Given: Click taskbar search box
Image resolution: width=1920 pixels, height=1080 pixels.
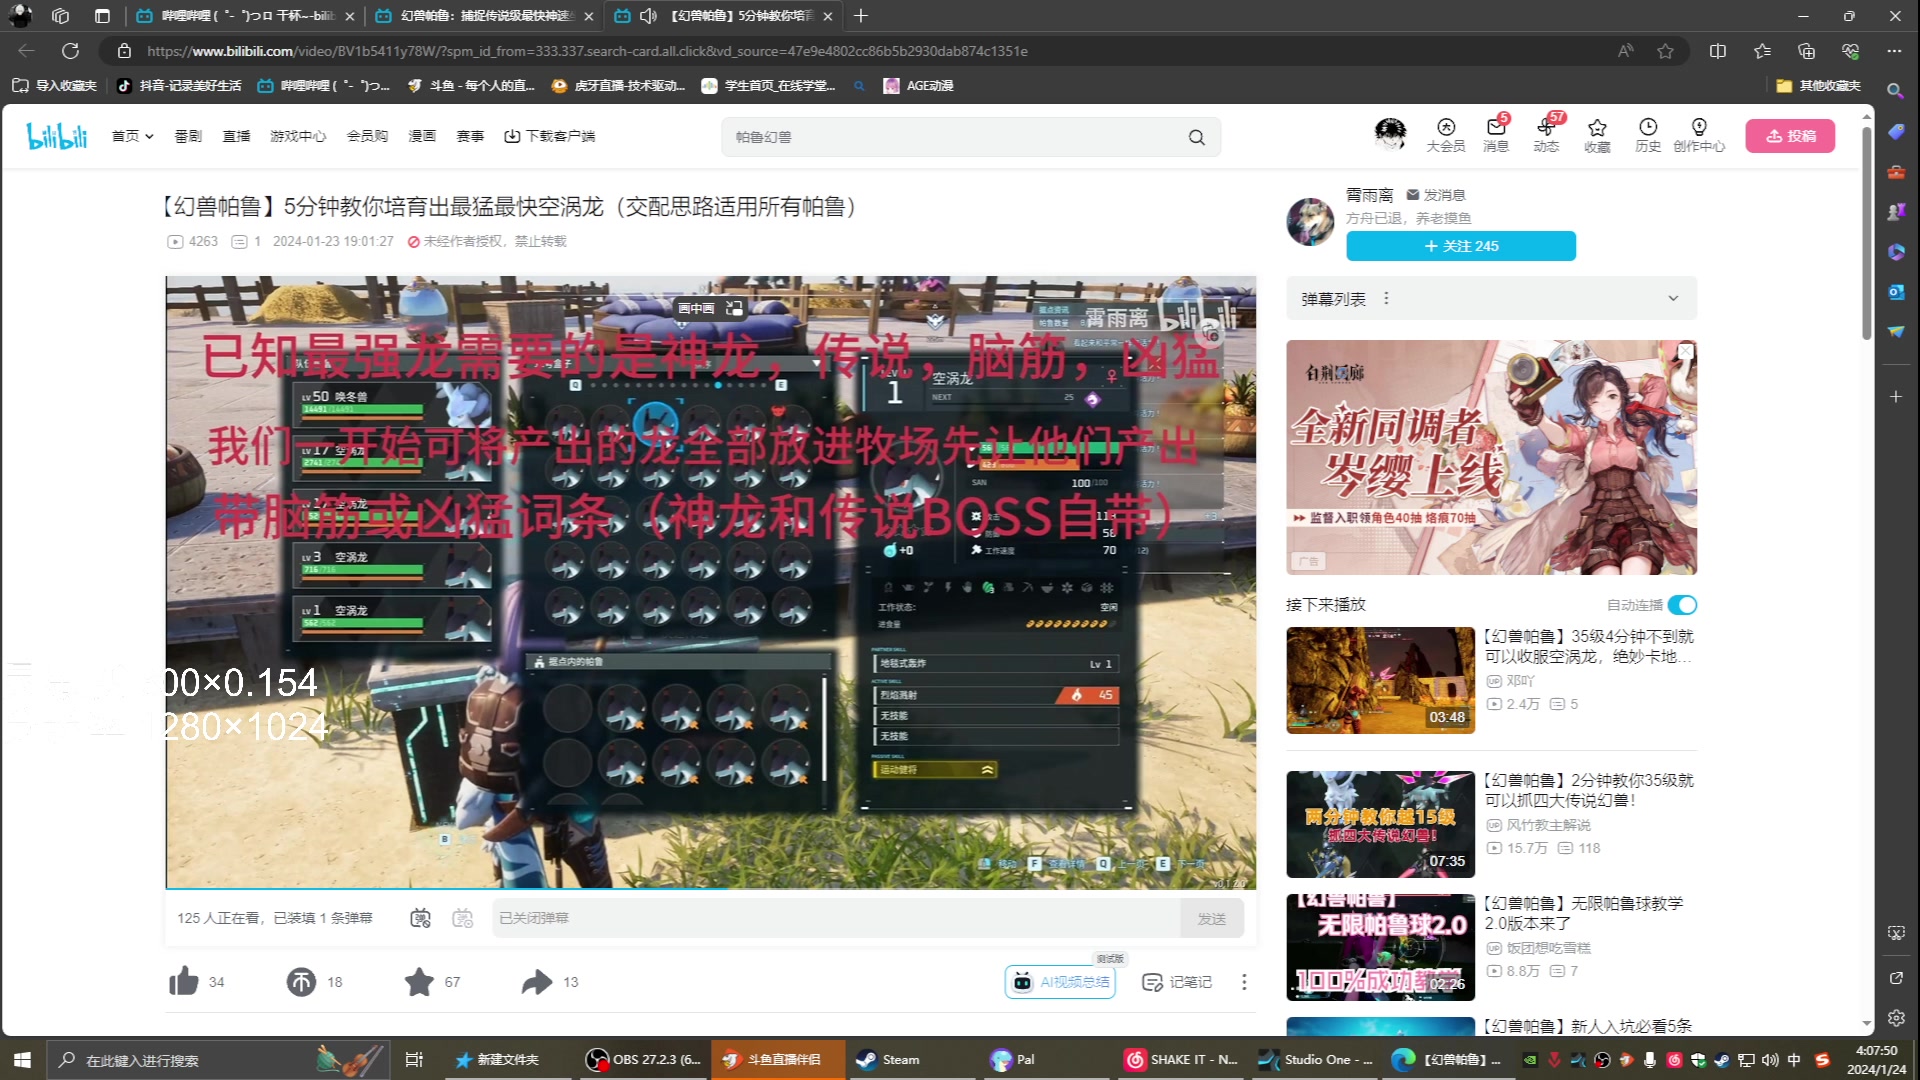Looking at the screenshot, I should (216, 1059).
